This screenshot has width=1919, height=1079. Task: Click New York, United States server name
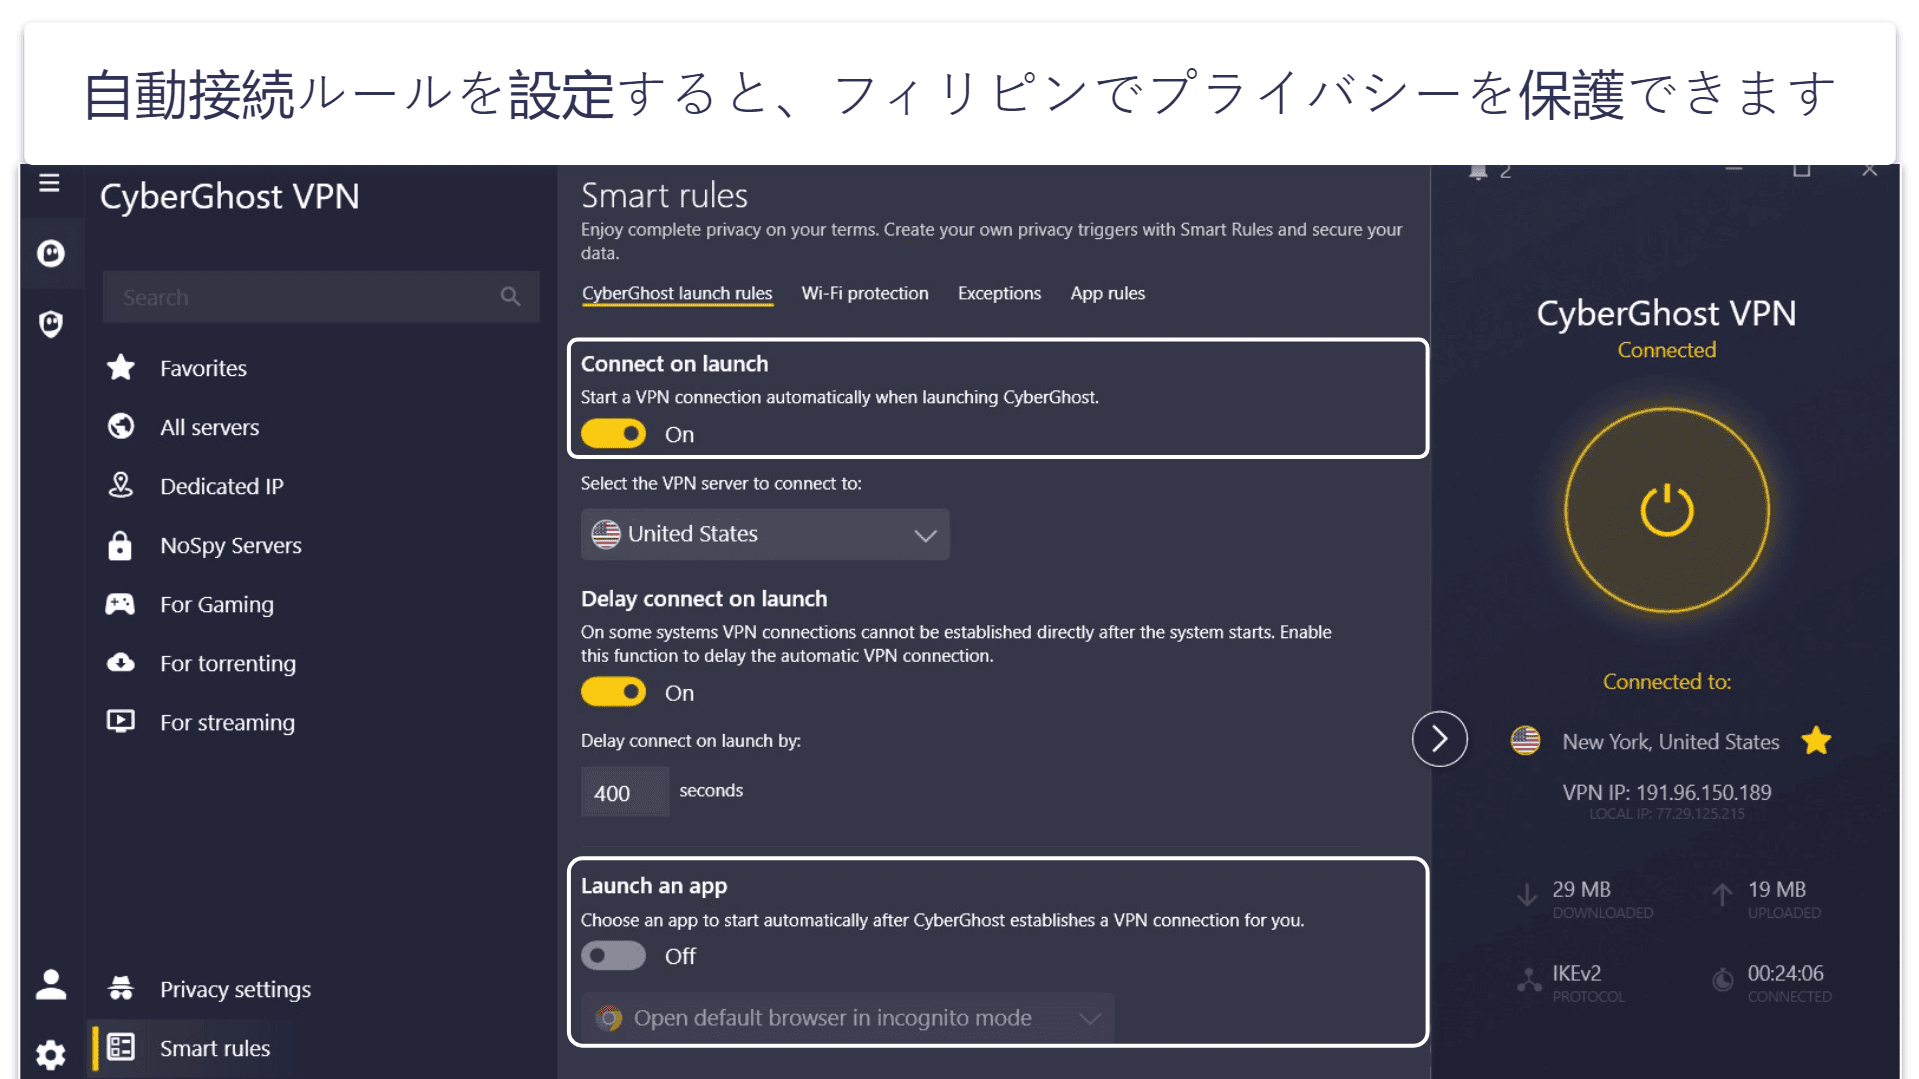1670,741
